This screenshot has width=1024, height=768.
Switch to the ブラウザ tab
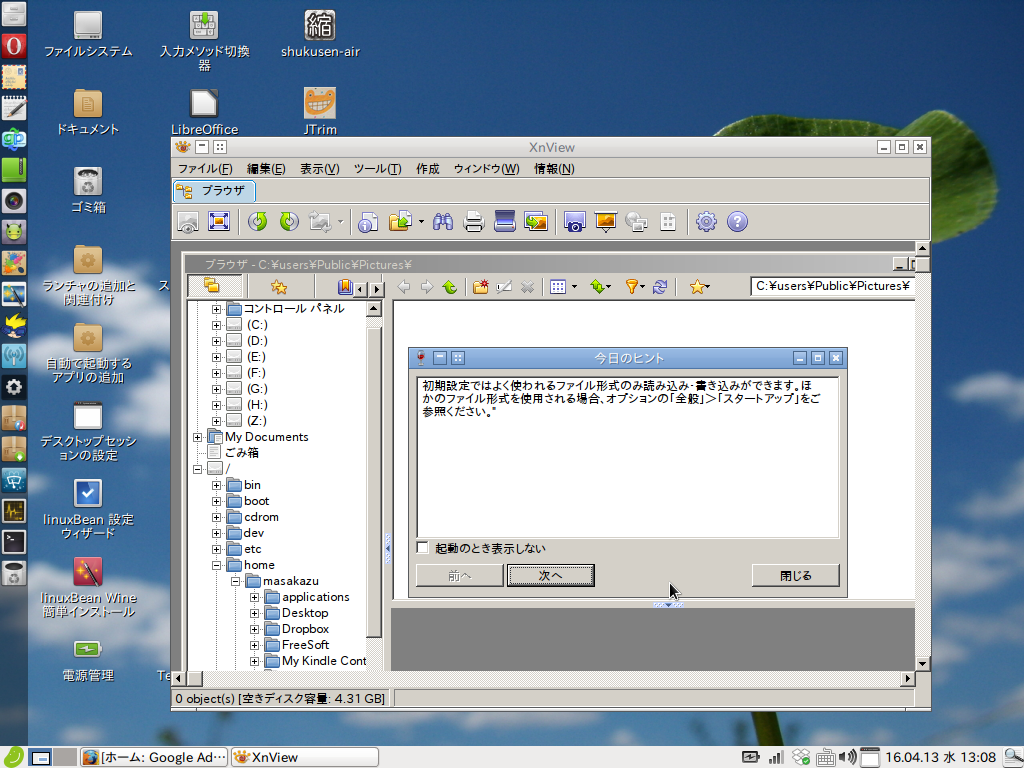pos(213,191)
